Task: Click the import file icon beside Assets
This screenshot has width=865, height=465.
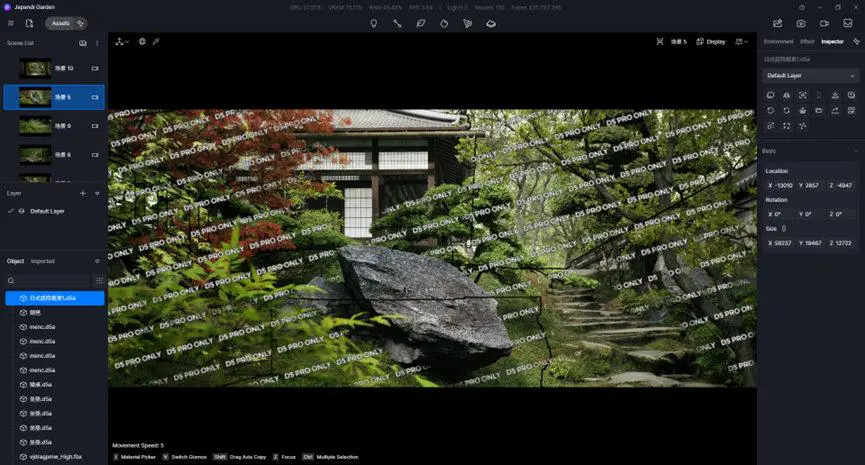Action: tap(29, 23)
